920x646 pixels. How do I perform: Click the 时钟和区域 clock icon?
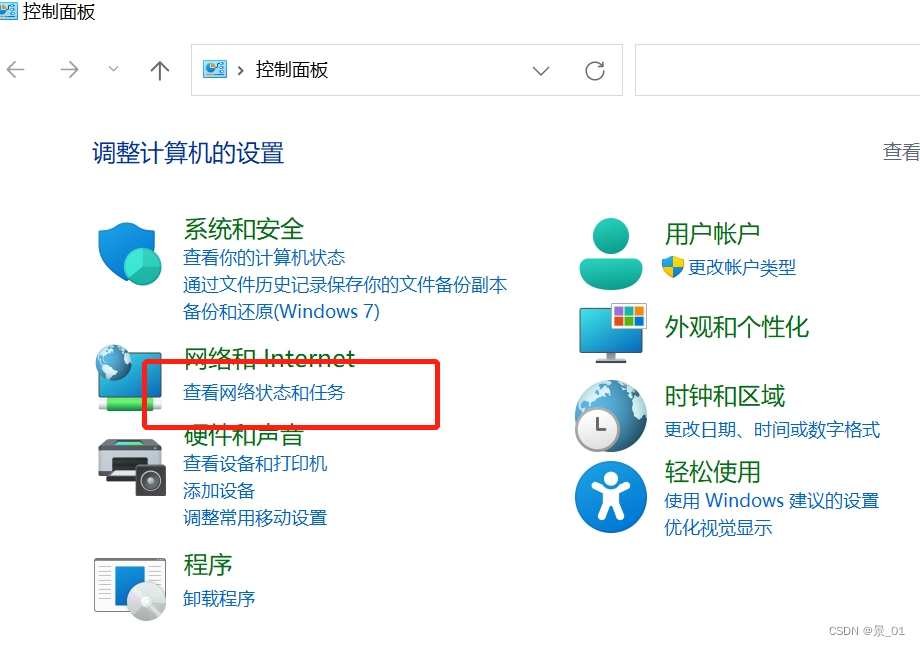point(610,411)
